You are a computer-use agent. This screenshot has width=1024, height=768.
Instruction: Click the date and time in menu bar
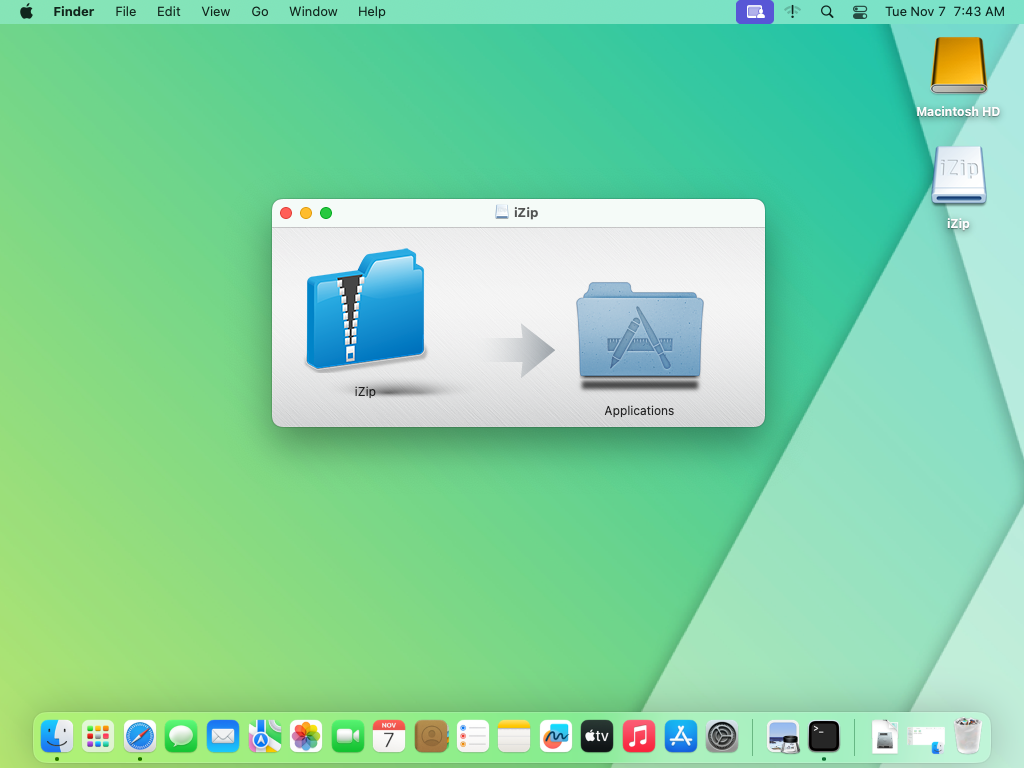click(944, 12)
